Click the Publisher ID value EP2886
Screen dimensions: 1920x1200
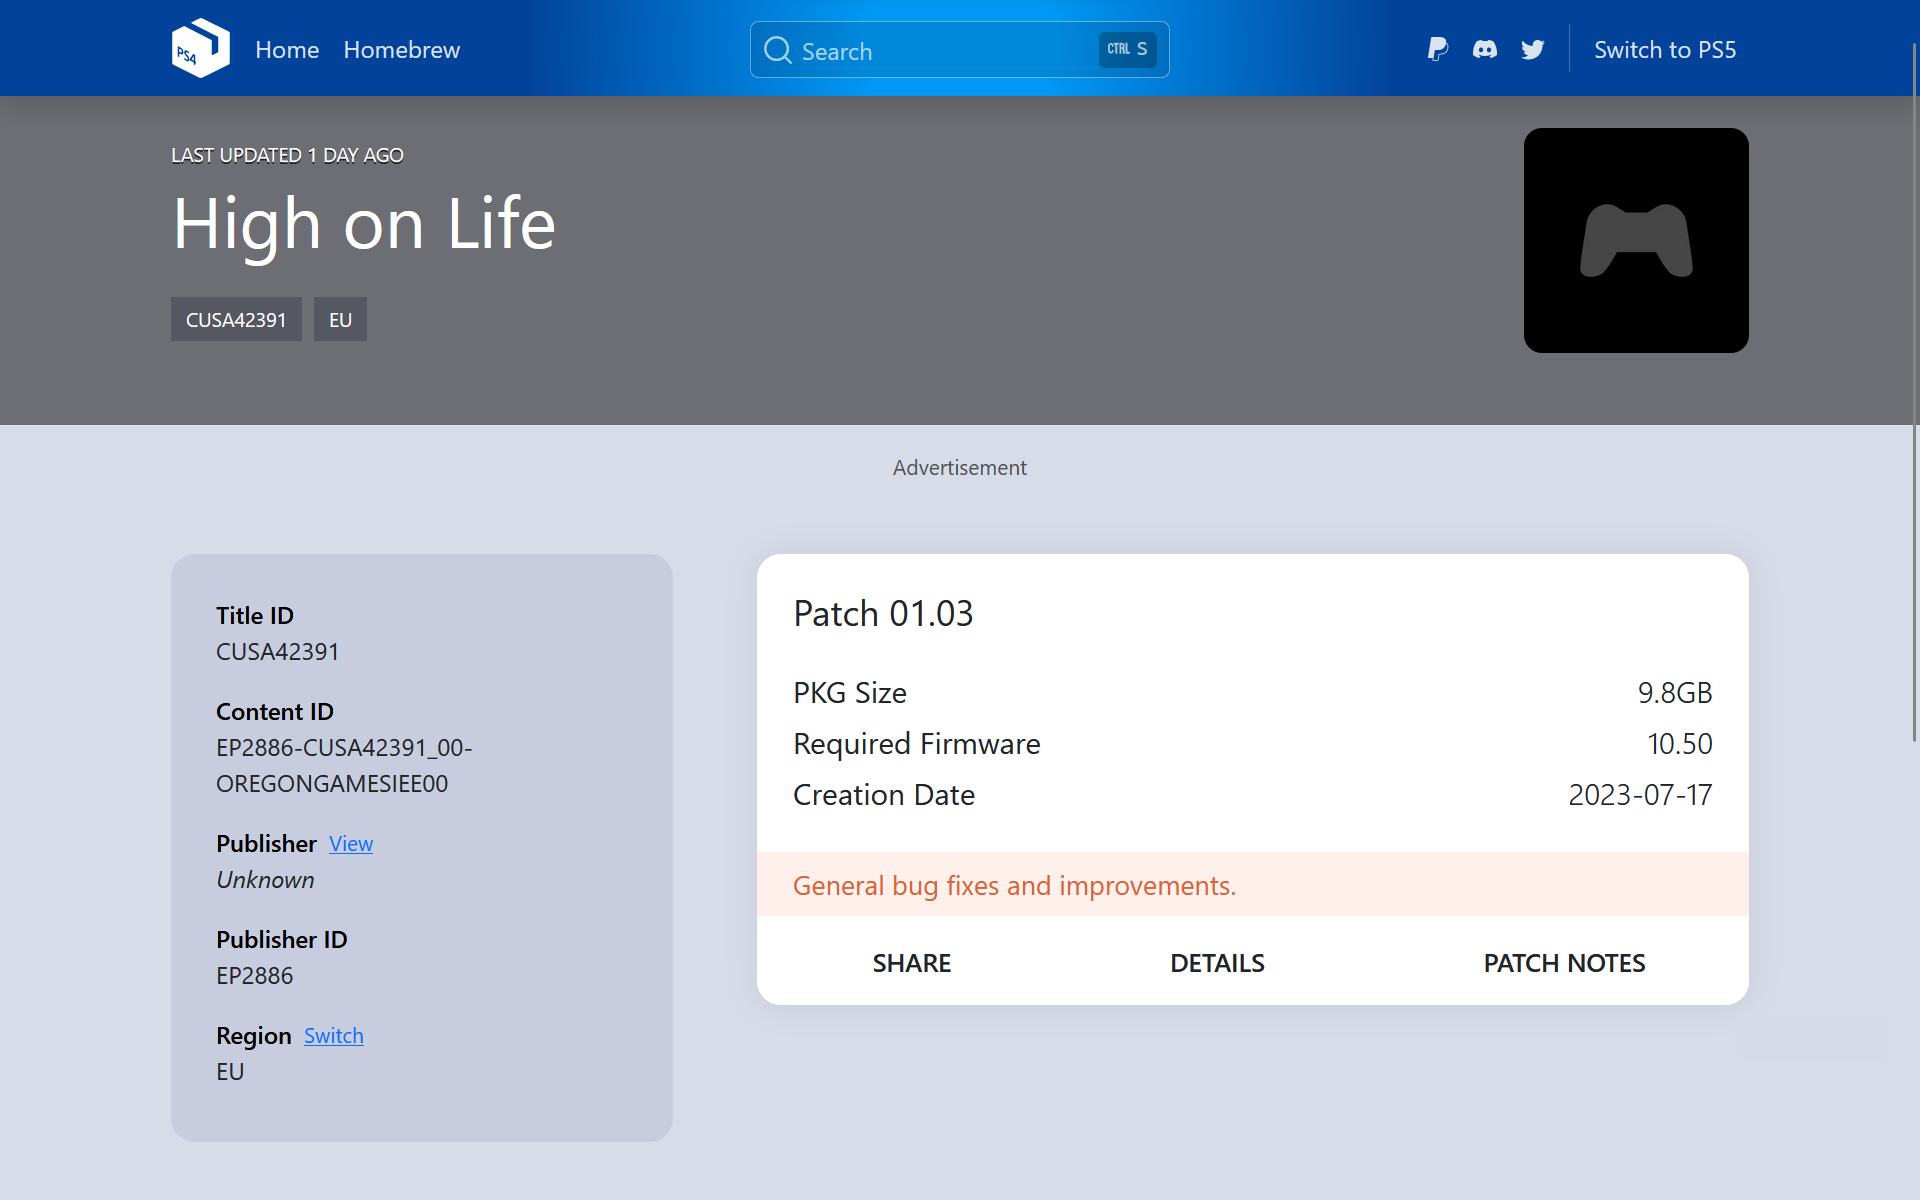point(255,975)
